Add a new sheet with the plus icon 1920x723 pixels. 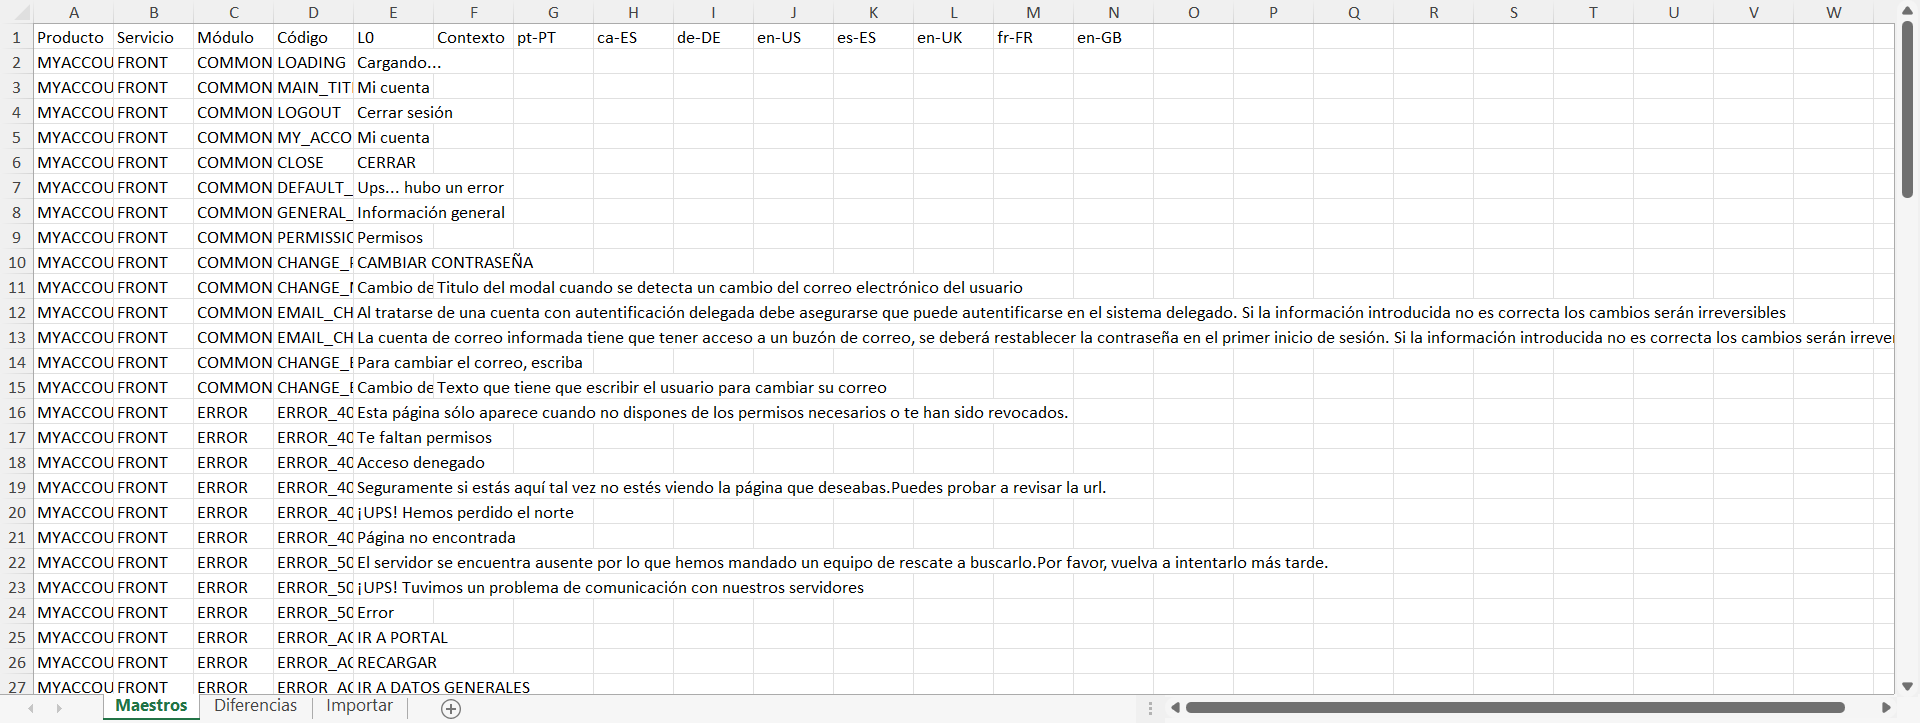[451, 709]
